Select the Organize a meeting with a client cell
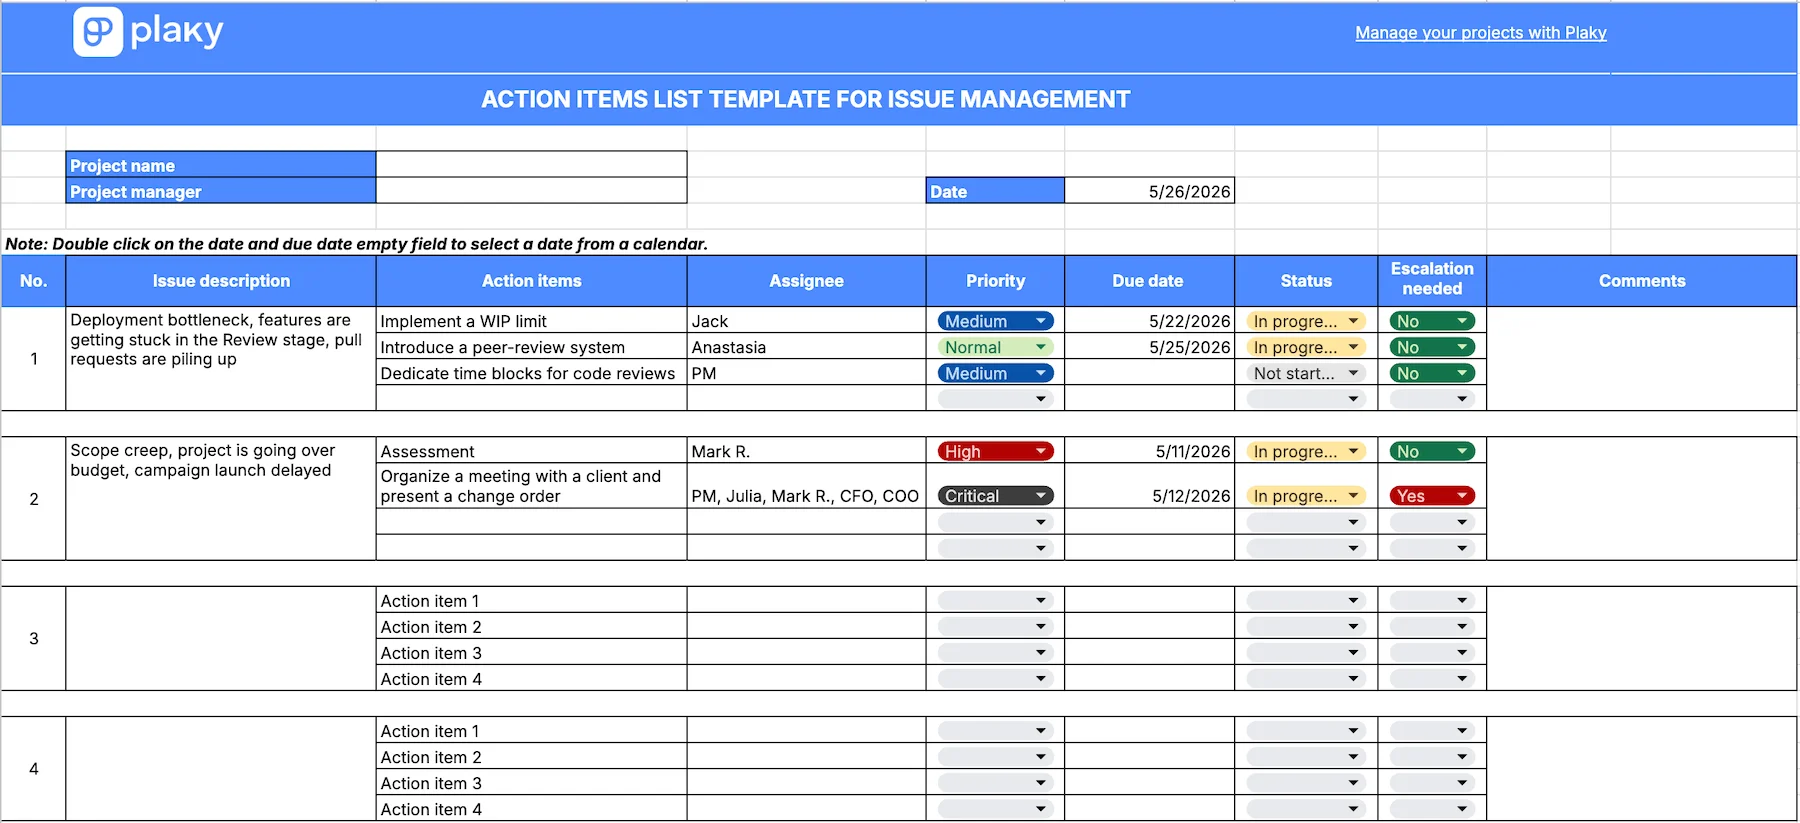Viewport: 1800px width, 823px height. (x=531, y=486)
